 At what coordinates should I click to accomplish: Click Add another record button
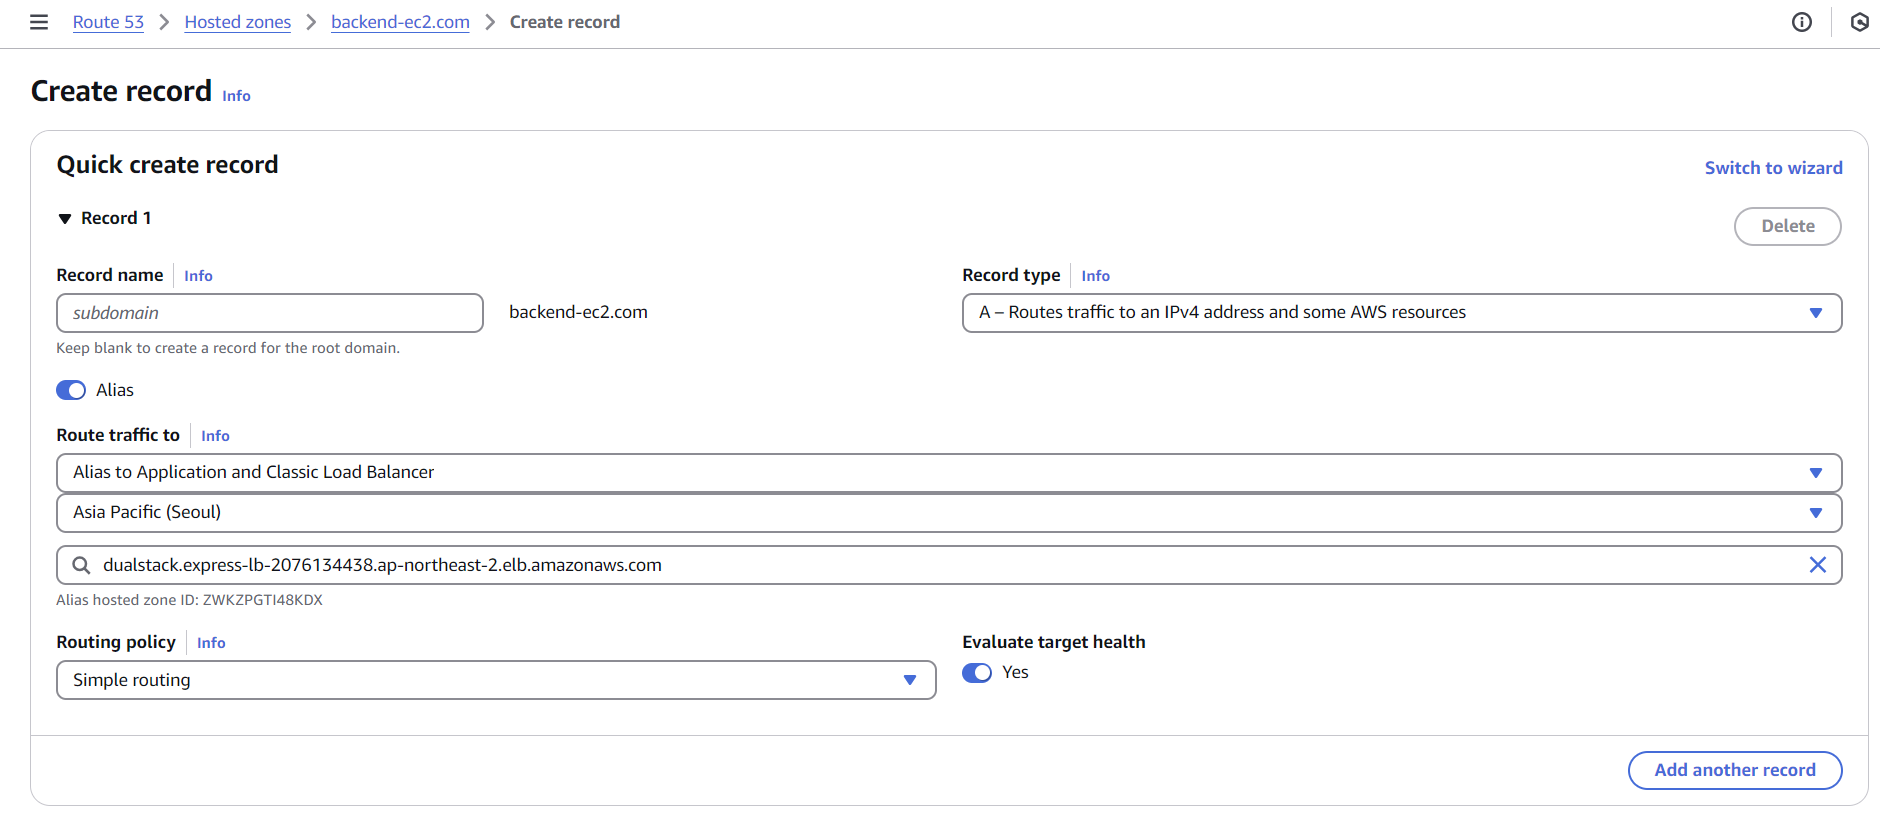1734,770
